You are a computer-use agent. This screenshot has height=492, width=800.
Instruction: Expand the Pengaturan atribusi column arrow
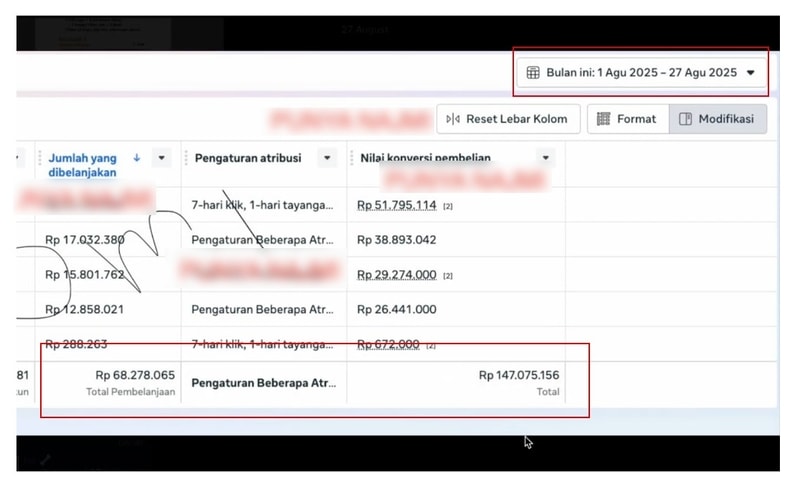coord(326,158)
